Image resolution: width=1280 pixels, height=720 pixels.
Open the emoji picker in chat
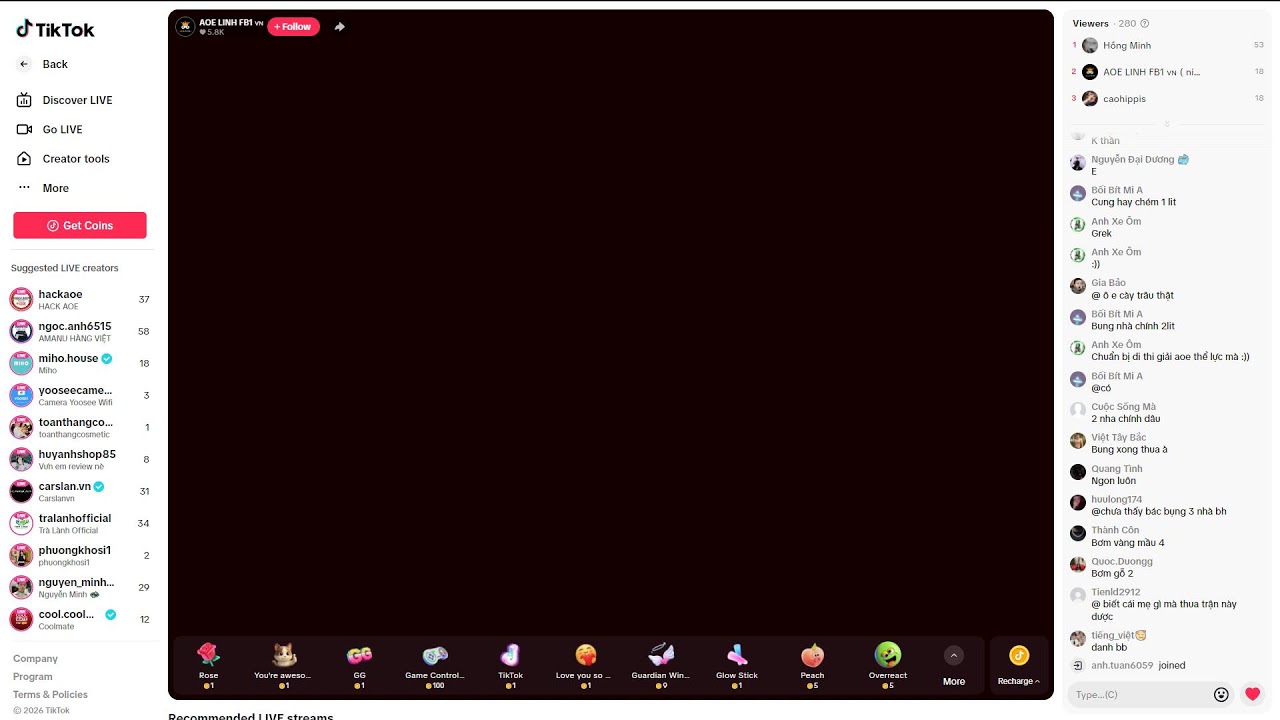[1221, 694]
